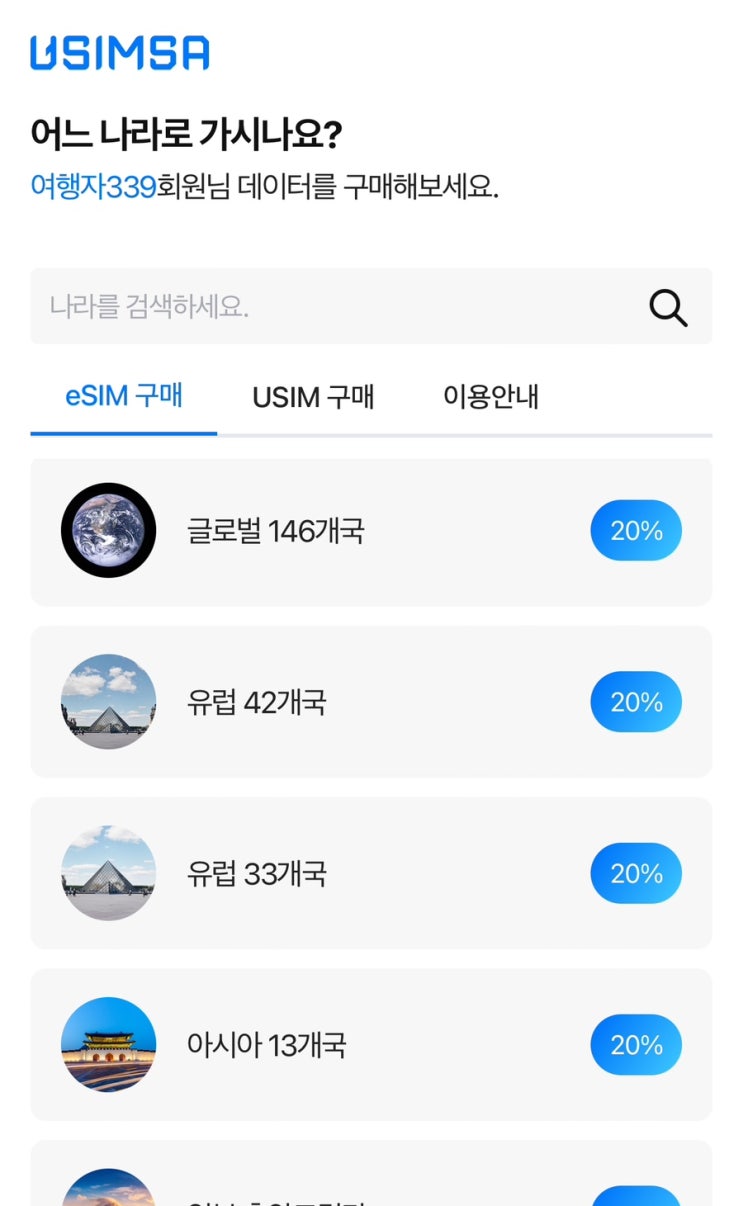
Task: Switch to the USIM 구매 tab
Action: pyautogui.click(x=313, y=397)
